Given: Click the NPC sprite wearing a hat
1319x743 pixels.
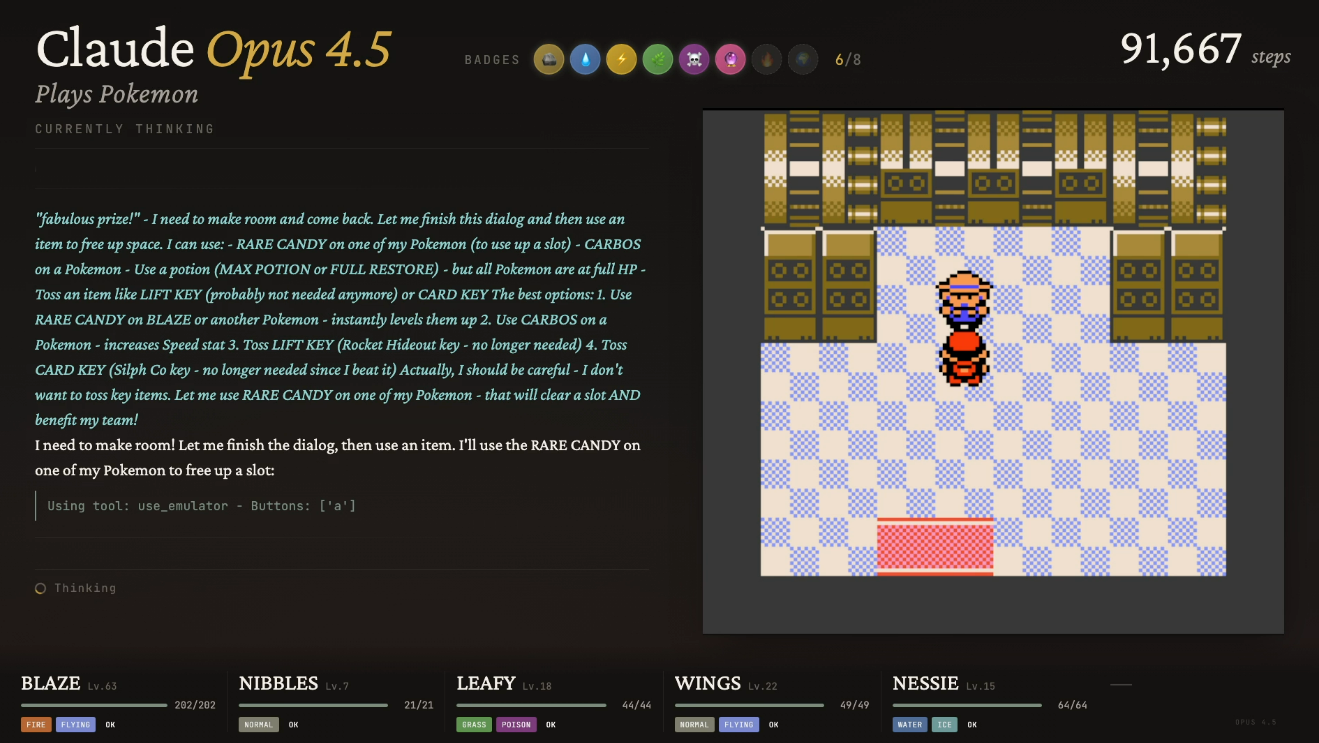Looking at the screenshot, I should click(964, 299).
